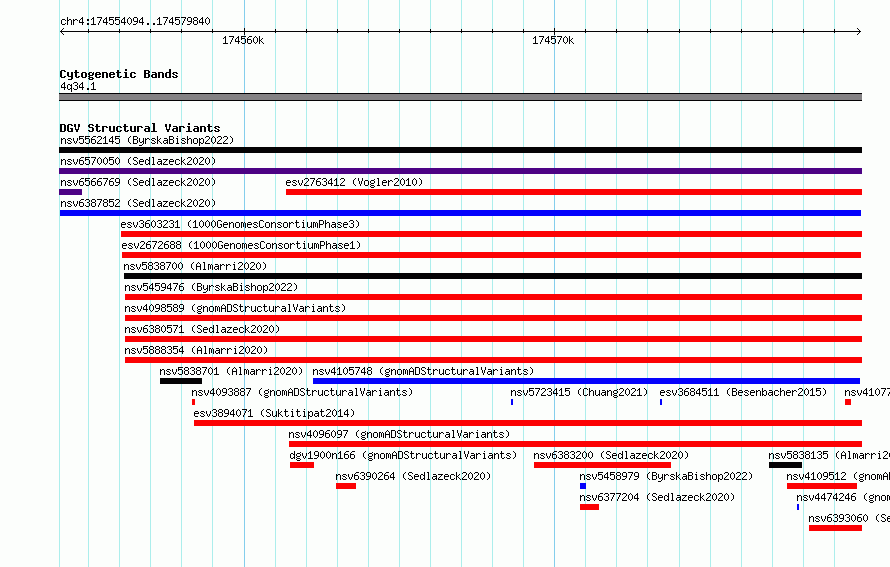Screen dimensions: 890x567
Task: Click the red nsv4109512 variant bar
Action: 822,486
